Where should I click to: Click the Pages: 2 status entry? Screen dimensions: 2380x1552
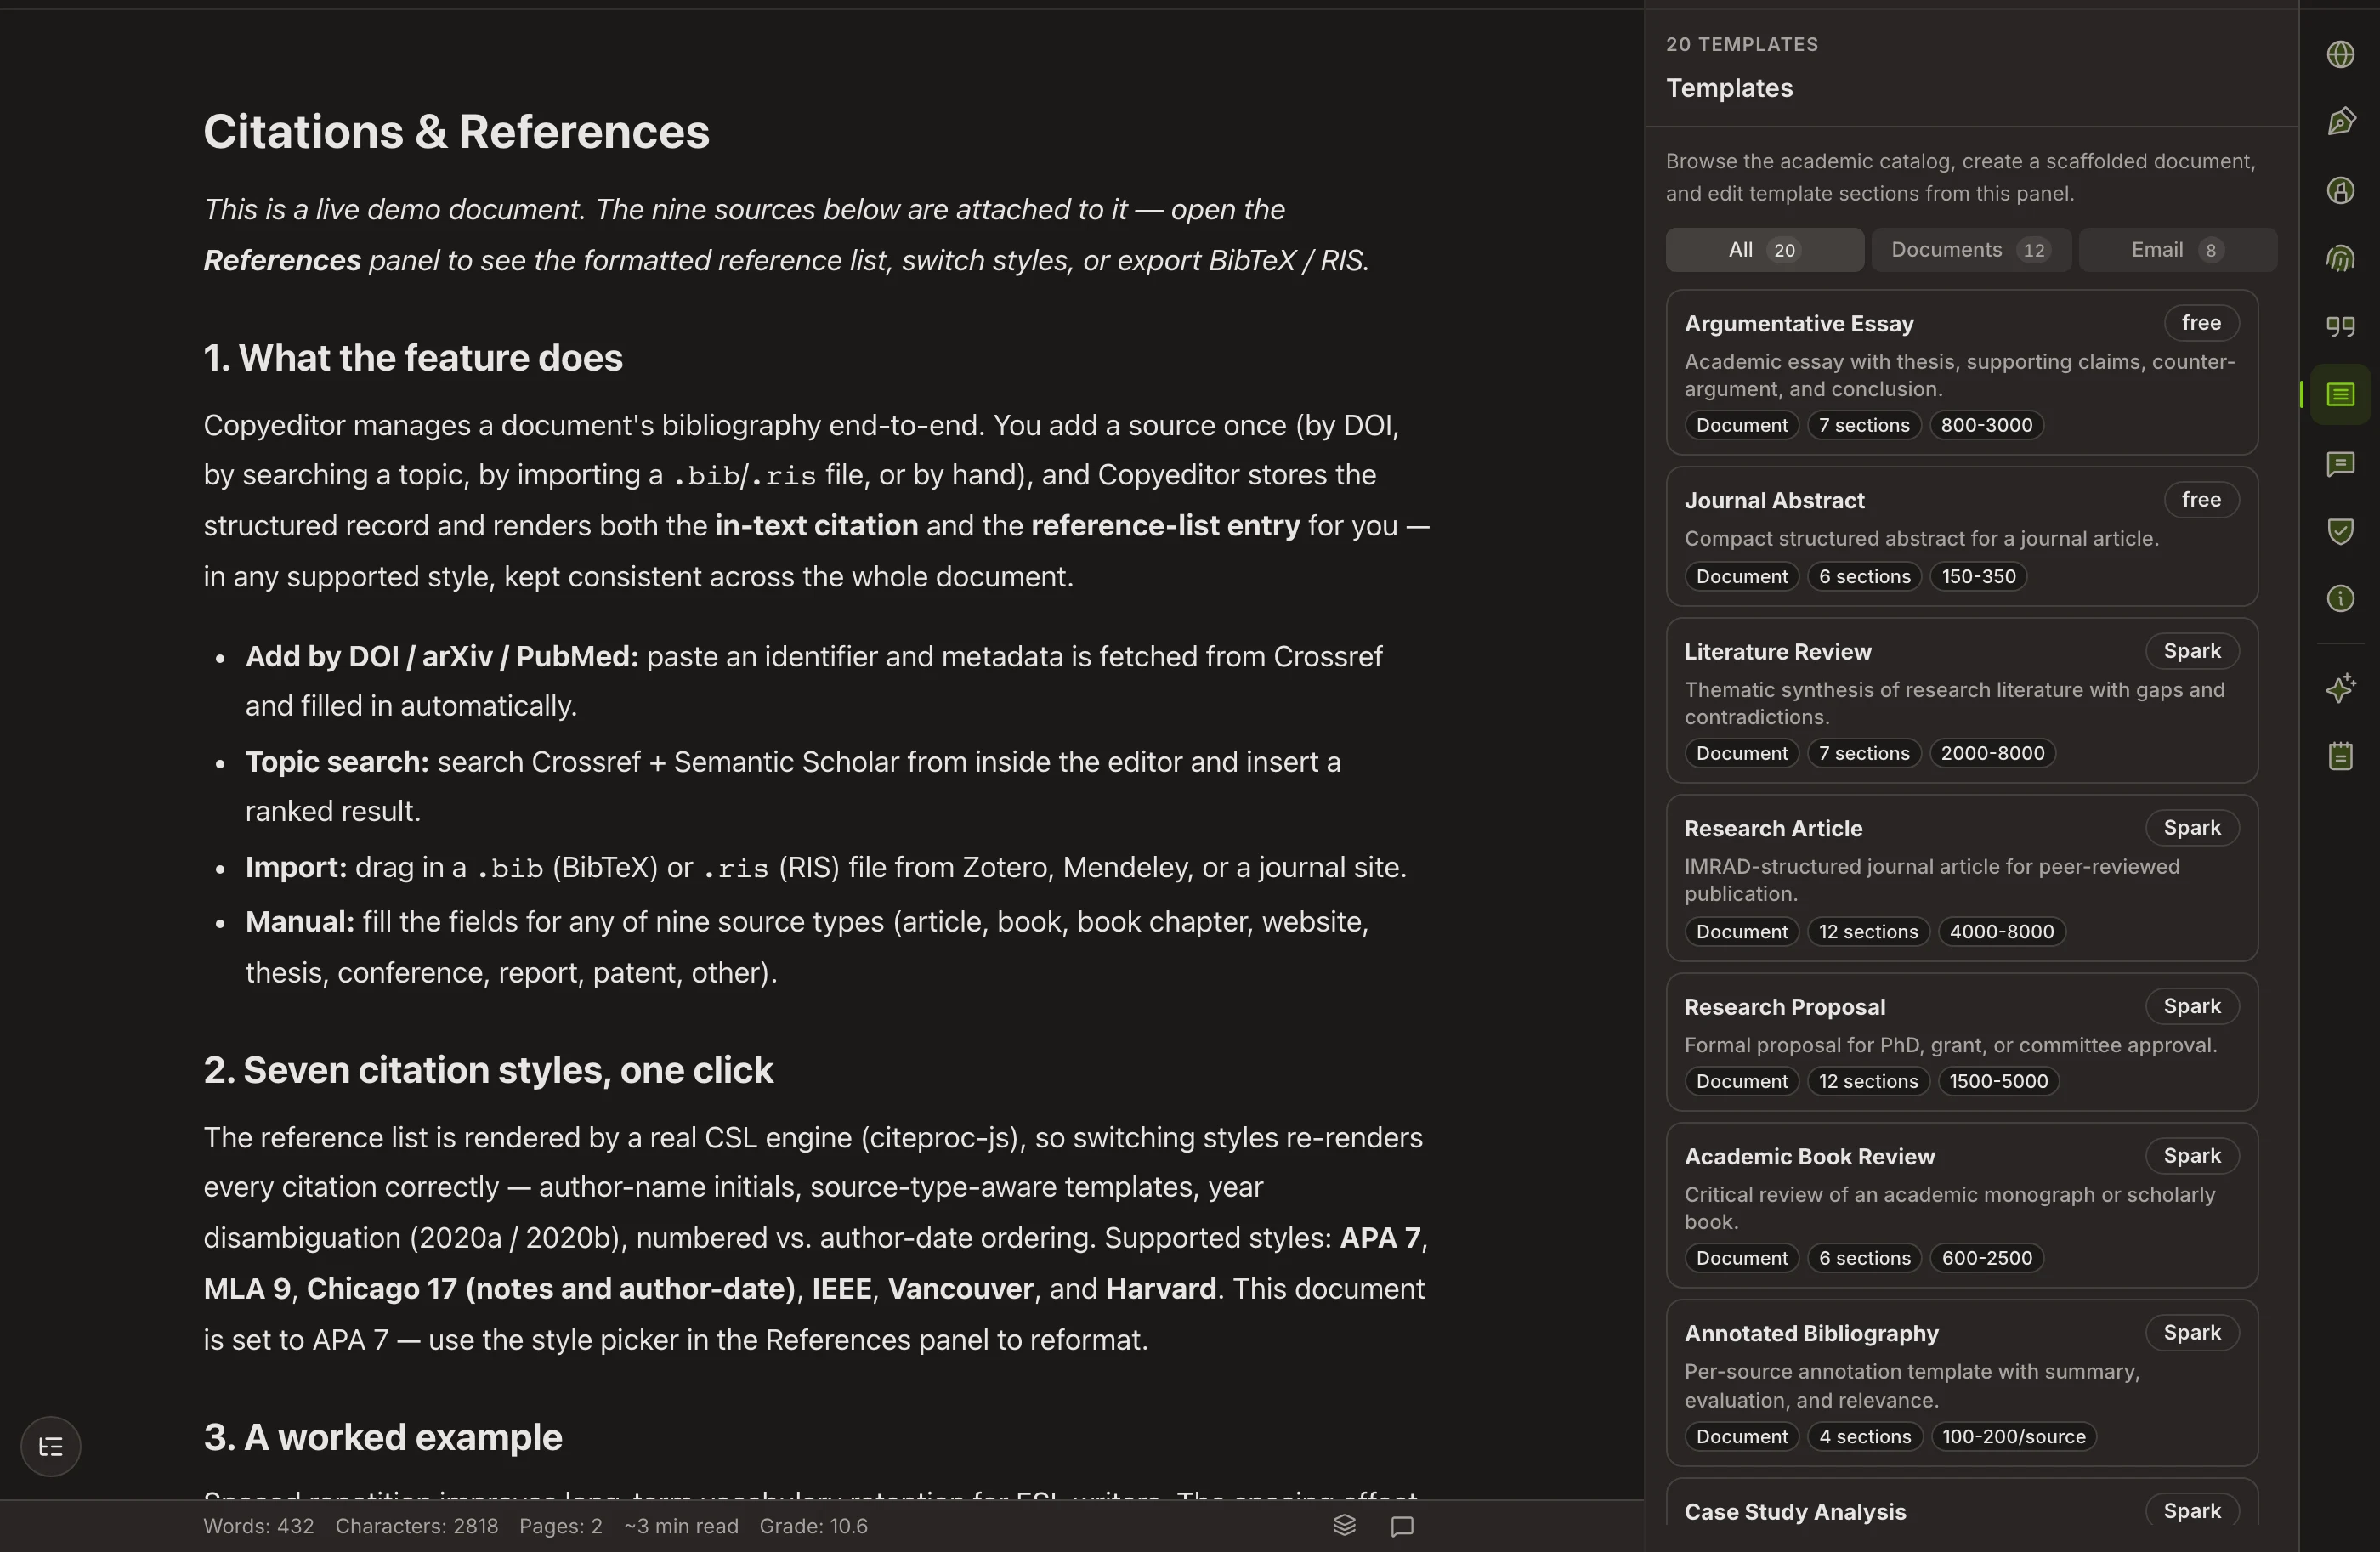coord(560,1526)
